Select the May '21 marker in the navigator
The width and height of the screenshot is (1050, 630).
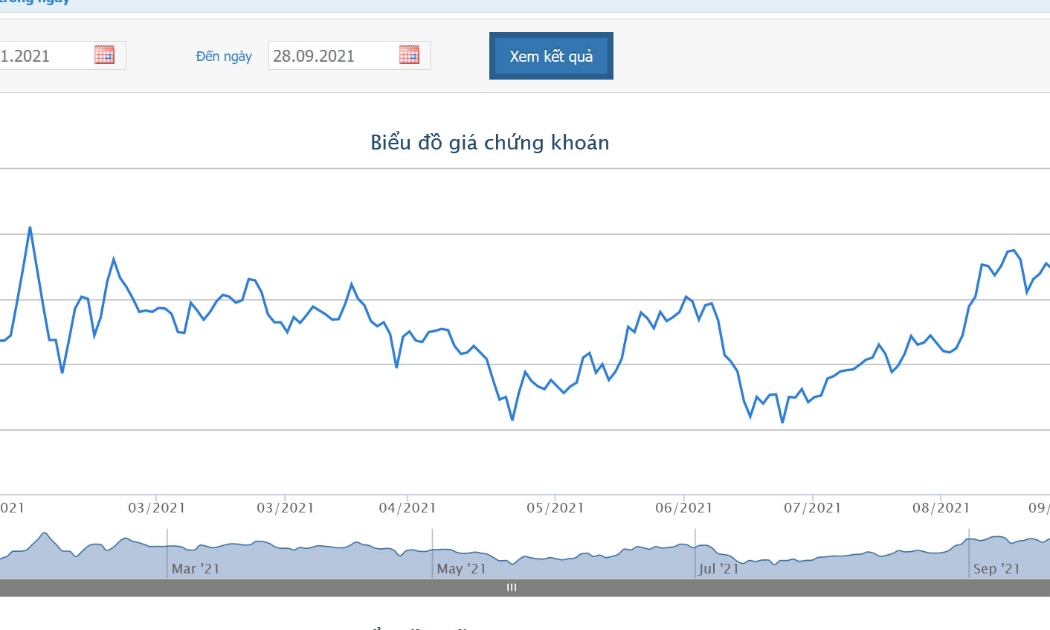click(x=461, y=569)
